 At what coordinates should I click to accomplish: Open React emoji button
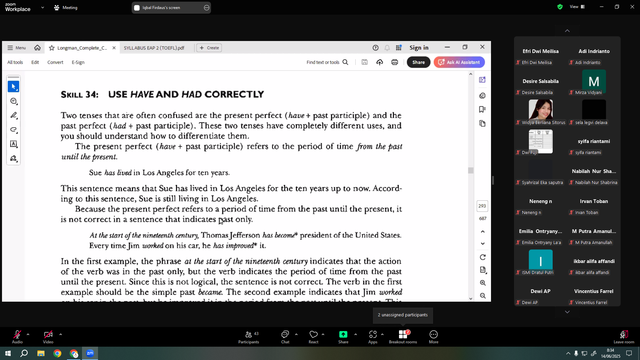pos(313,337)
